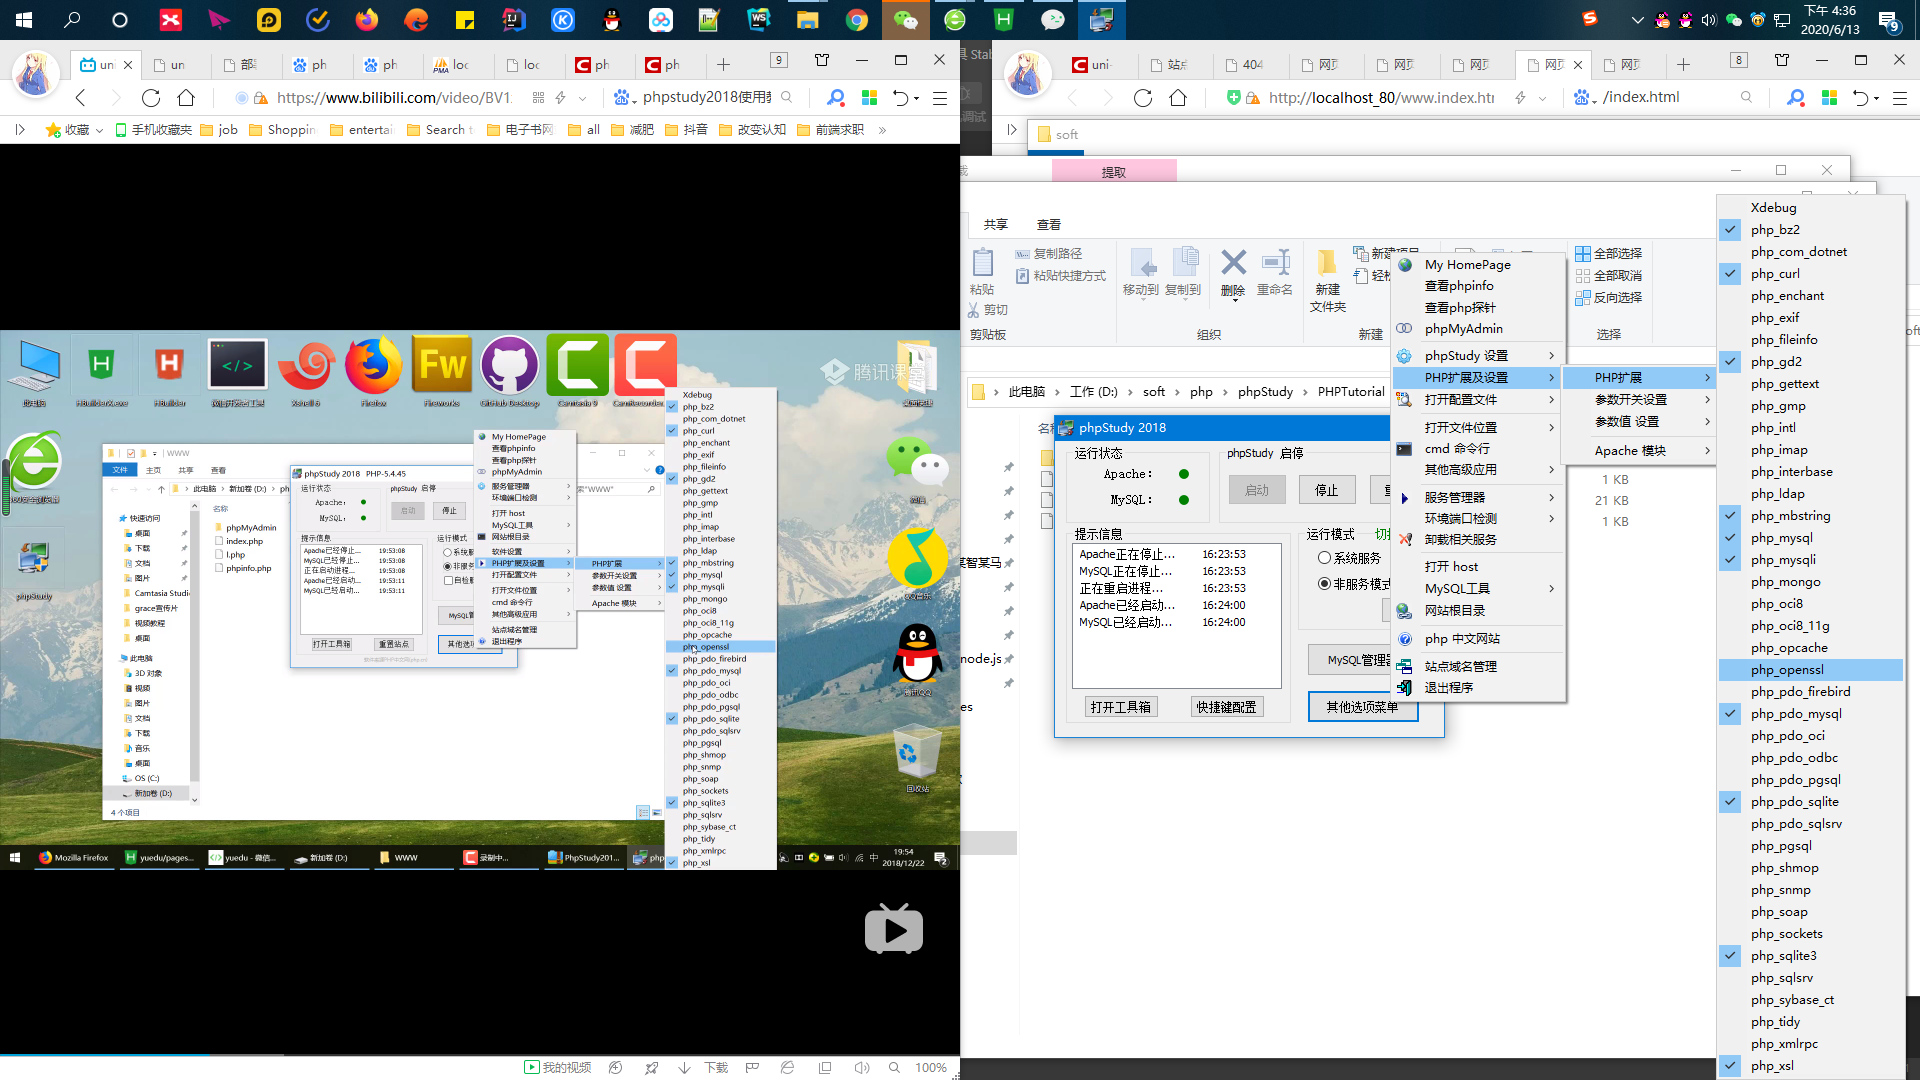
Task: Select the 系统服务 radio option
Action: click(1349, 558)
